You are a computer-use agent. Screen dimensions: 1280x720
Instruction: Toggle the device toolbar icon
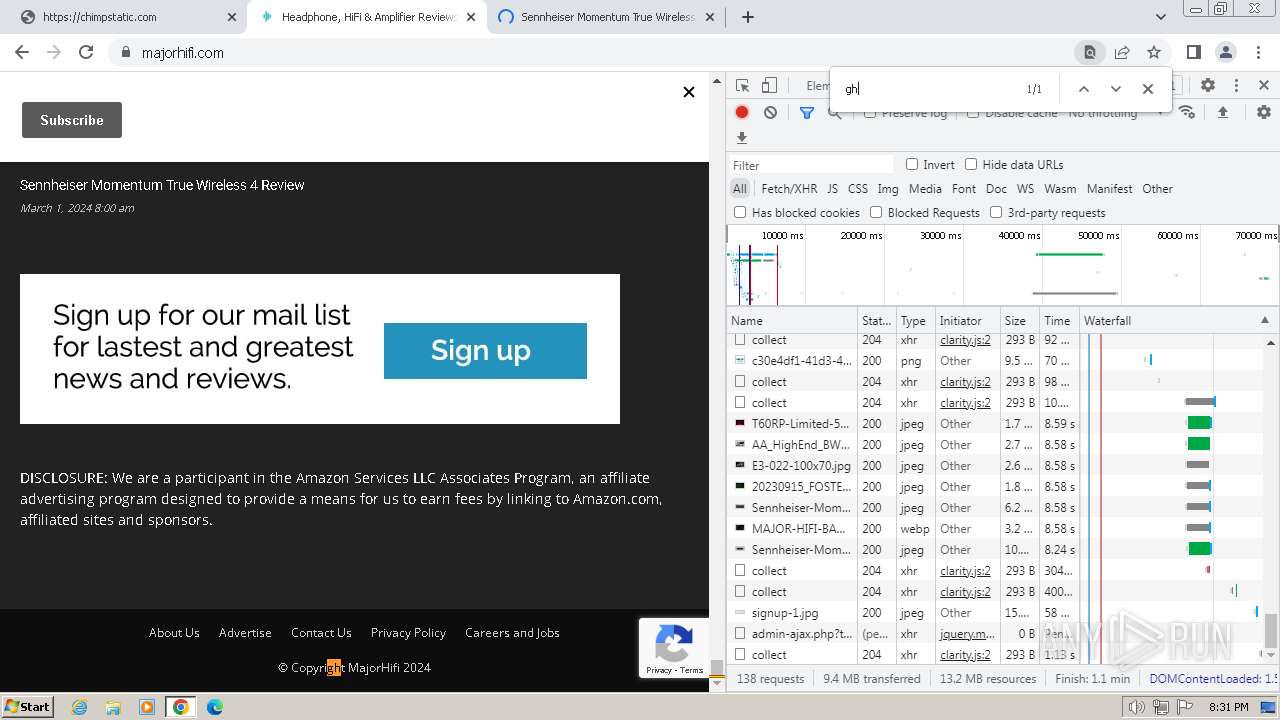(x=769, y=86)
